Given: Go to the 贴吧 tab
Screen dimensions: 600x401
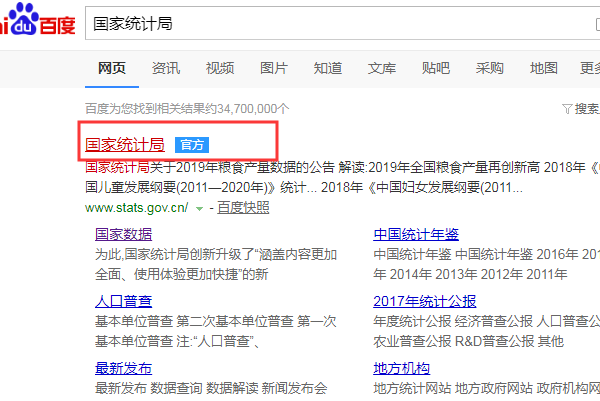Looking at the screenshot, I should [436, 68].
